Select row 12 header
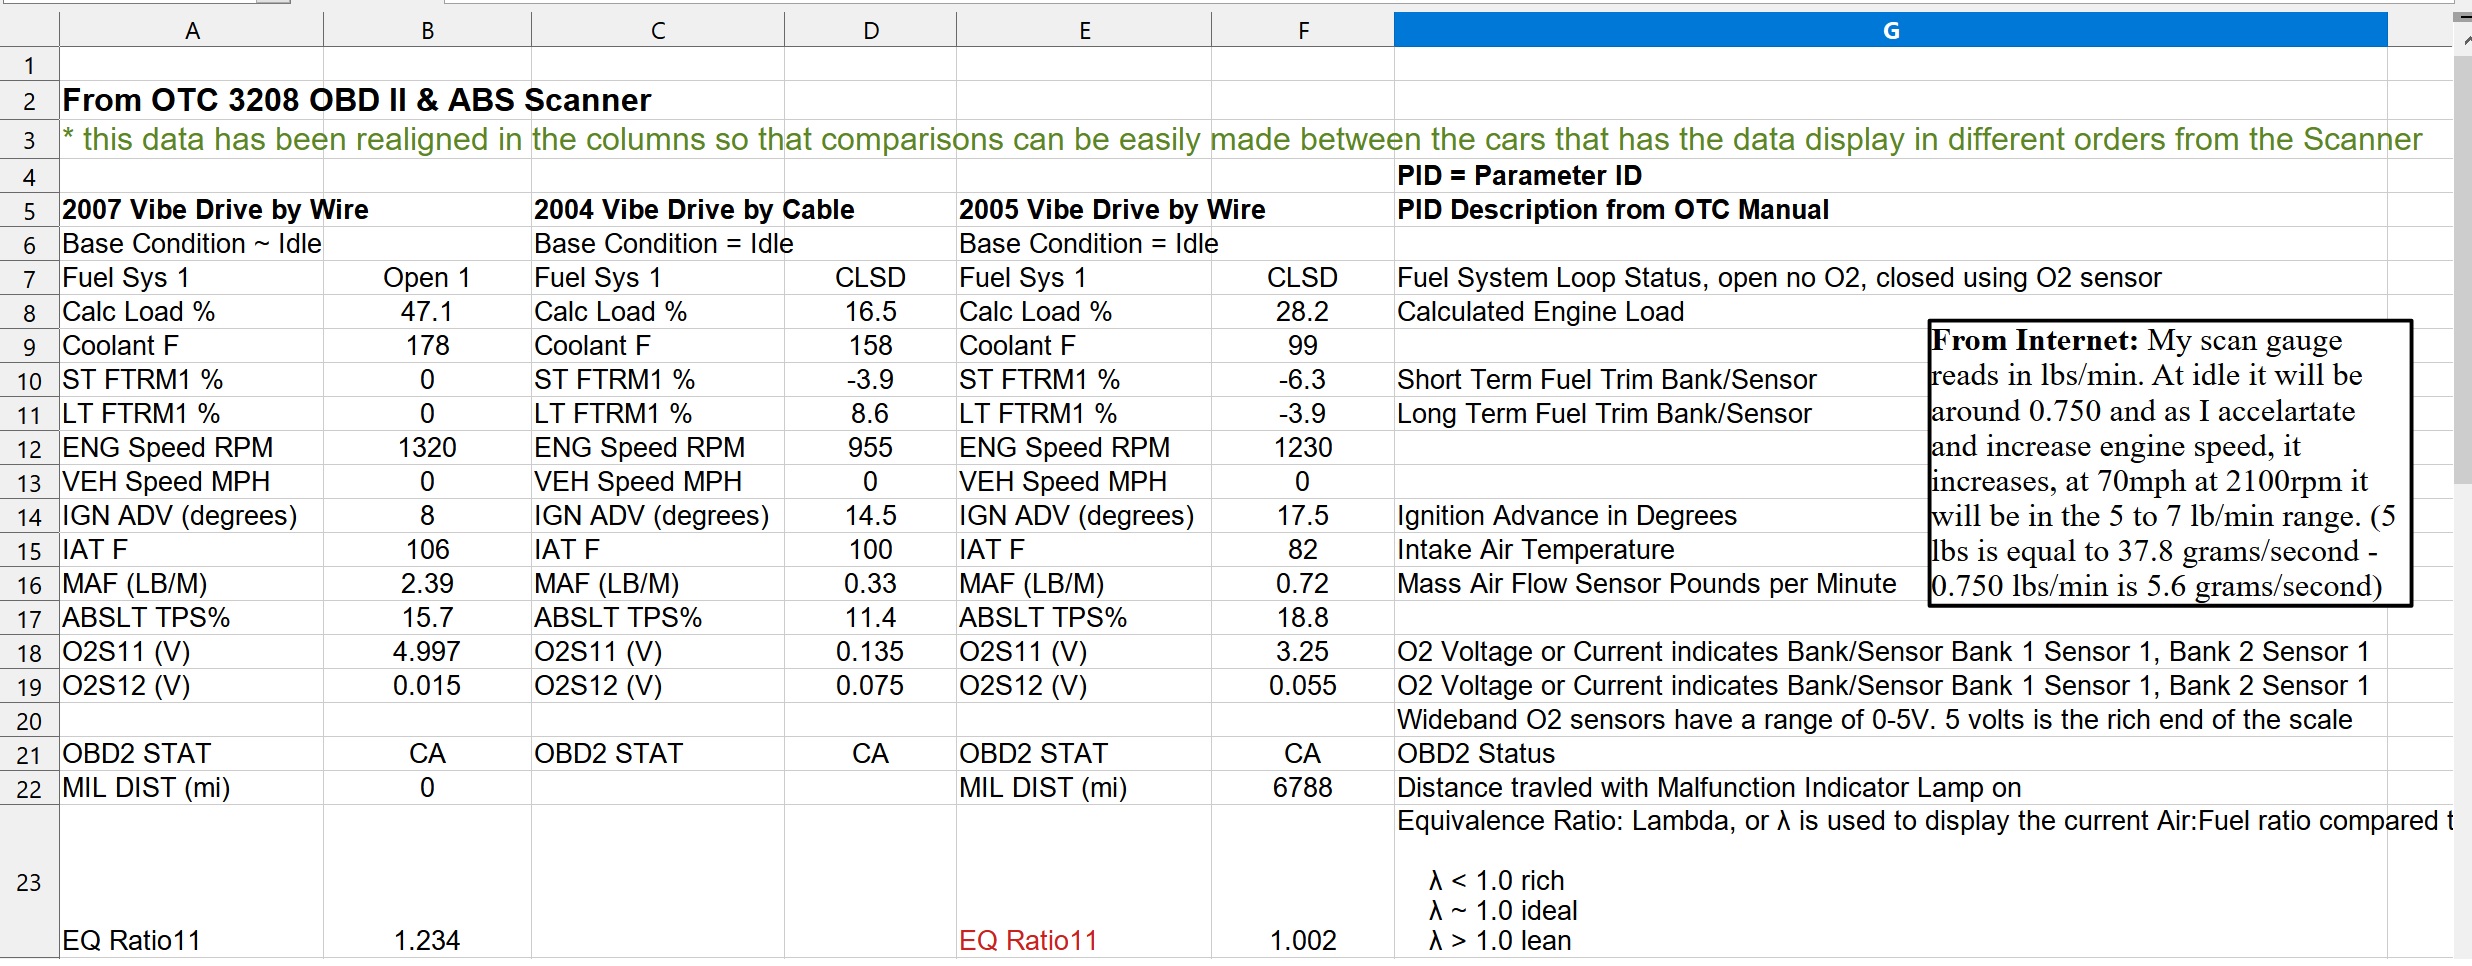Image resolution: width=2472 pixels, height=966 pixels. (29, 449)
